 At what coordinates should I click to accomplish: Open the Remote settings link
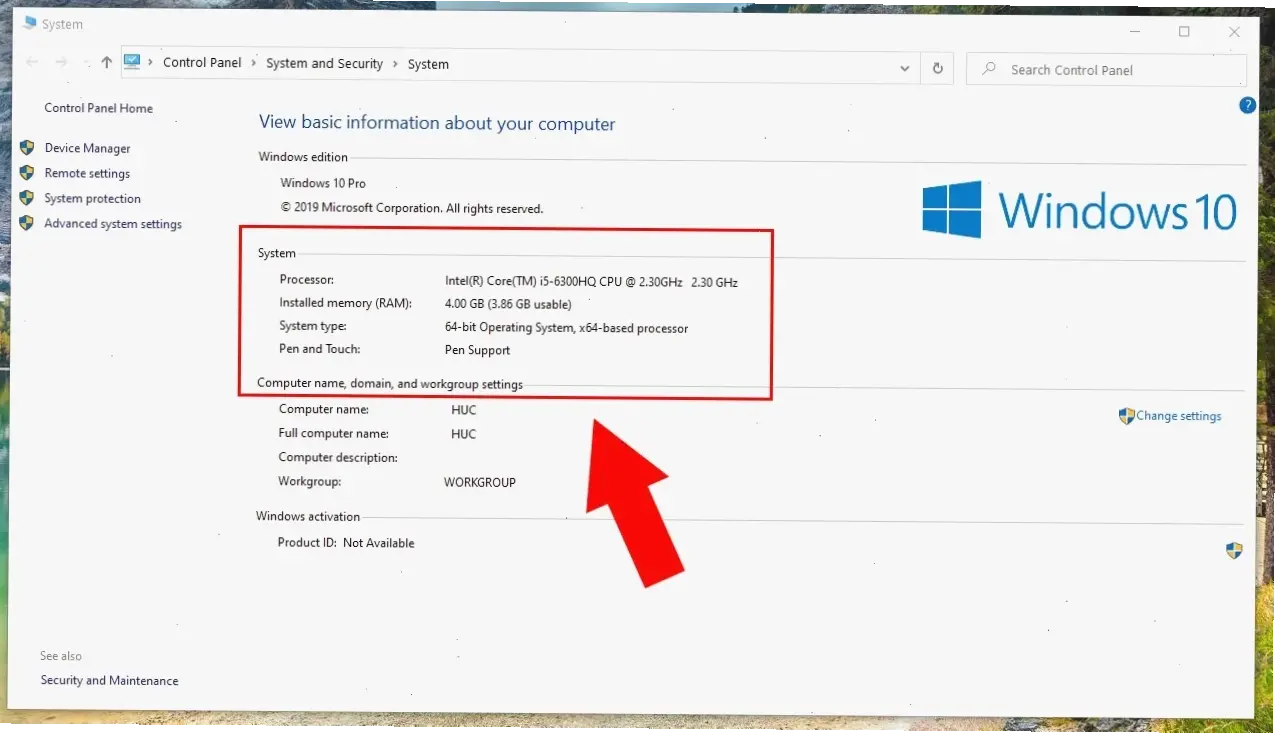click(87, 173)
